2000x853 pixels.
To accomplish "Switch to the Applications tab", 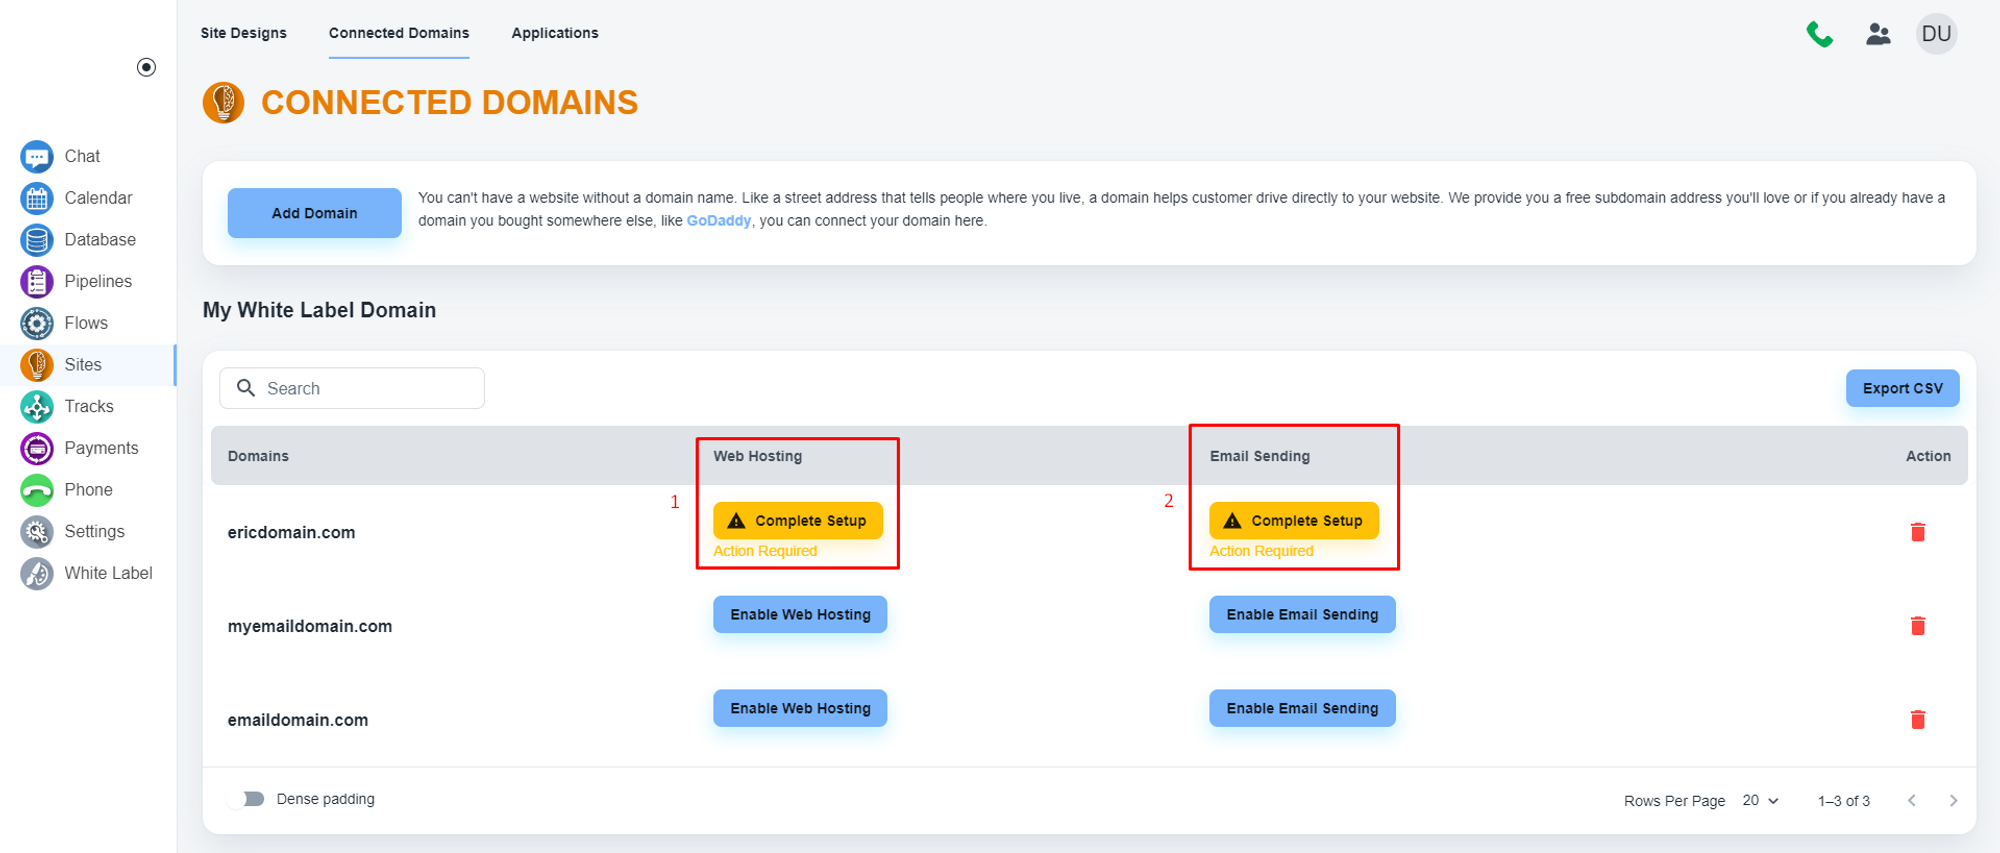I will click(x=554, y=33).
